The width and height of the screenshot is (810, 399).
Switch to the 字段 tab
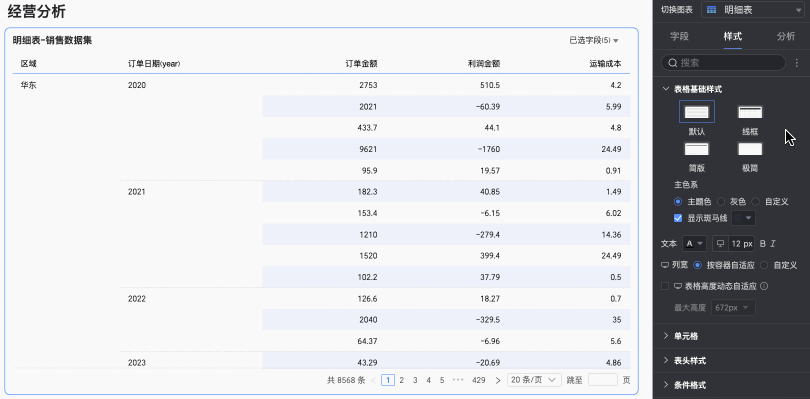[x=679, y=36]
